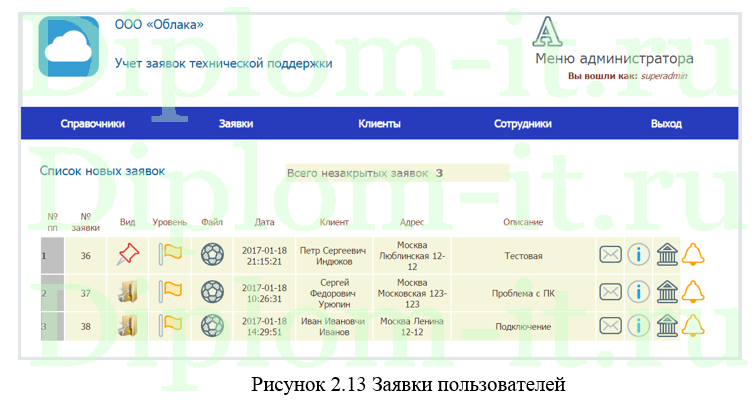Click Выход to log out

click(x=666, y=124)
